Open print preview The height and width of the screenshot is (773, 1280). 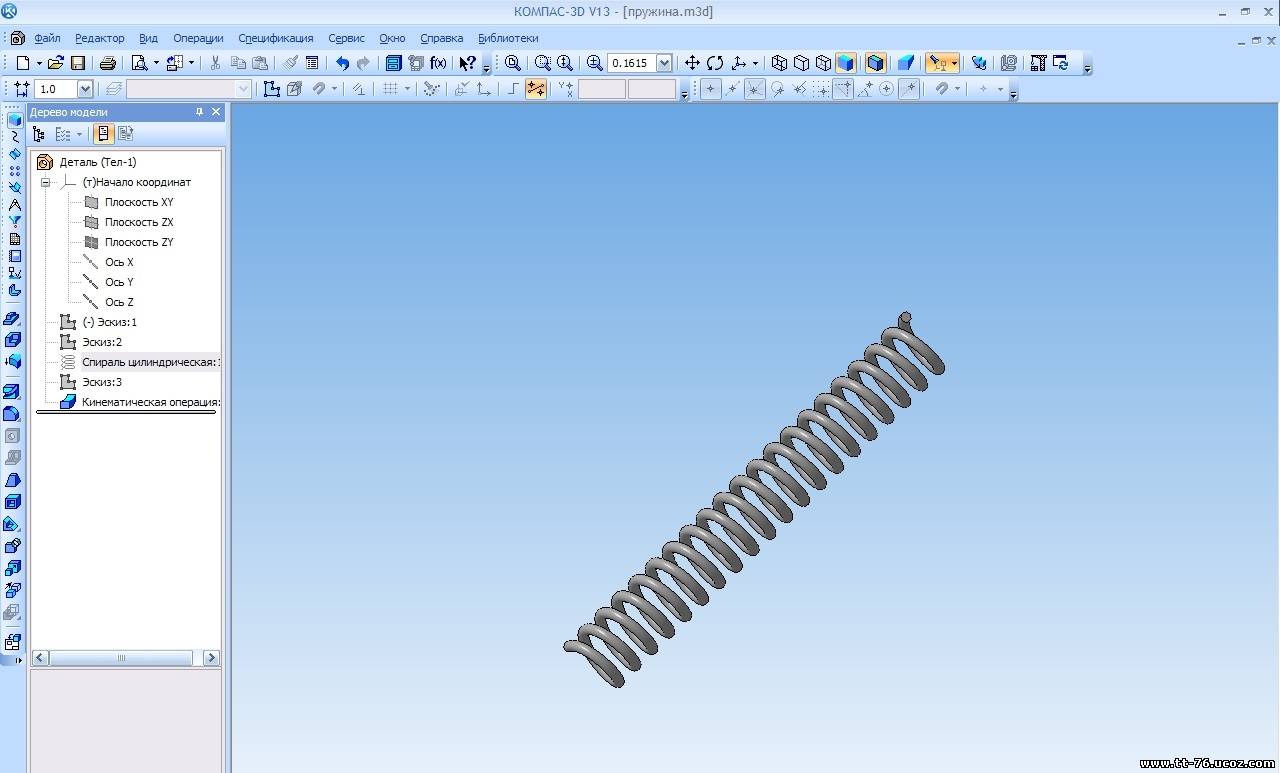(x=140, y=63)
